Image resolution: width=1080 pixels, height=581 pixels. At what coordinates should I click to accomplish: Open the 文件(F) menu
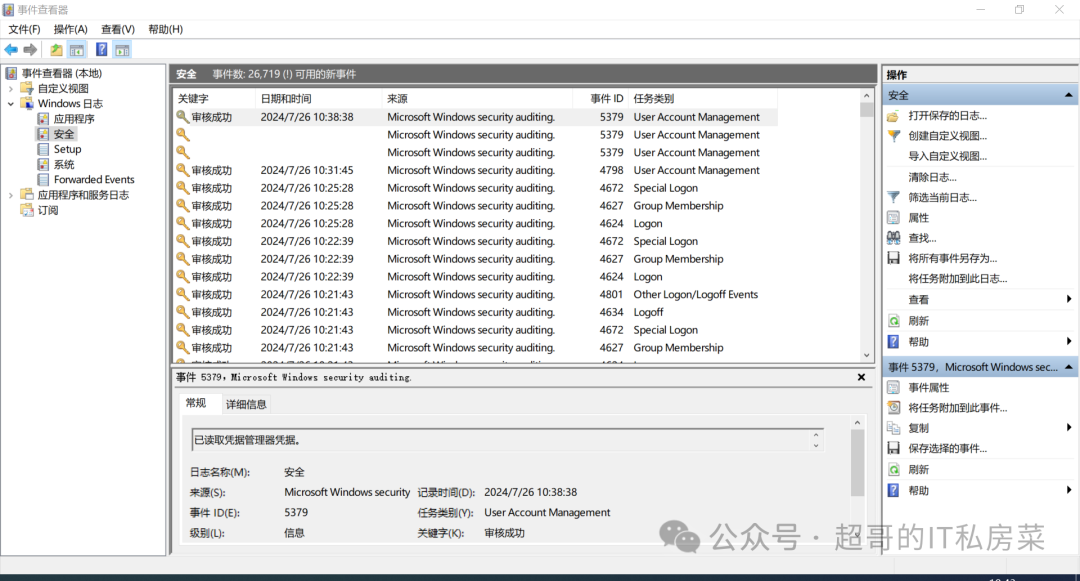pos(24,29)
